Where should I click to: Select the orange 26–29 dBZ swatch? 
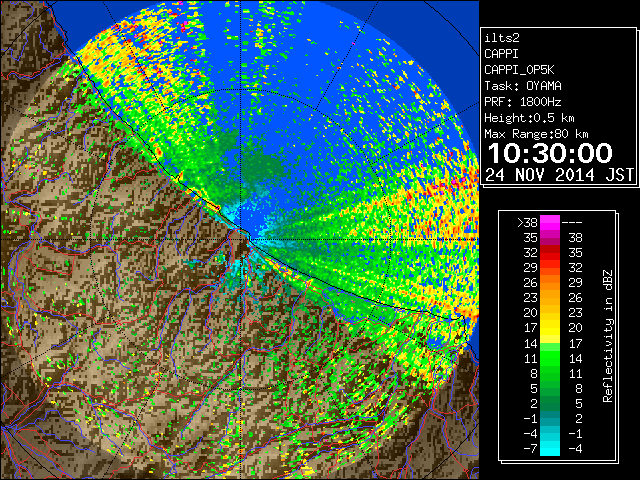click(x=550, y=282)
